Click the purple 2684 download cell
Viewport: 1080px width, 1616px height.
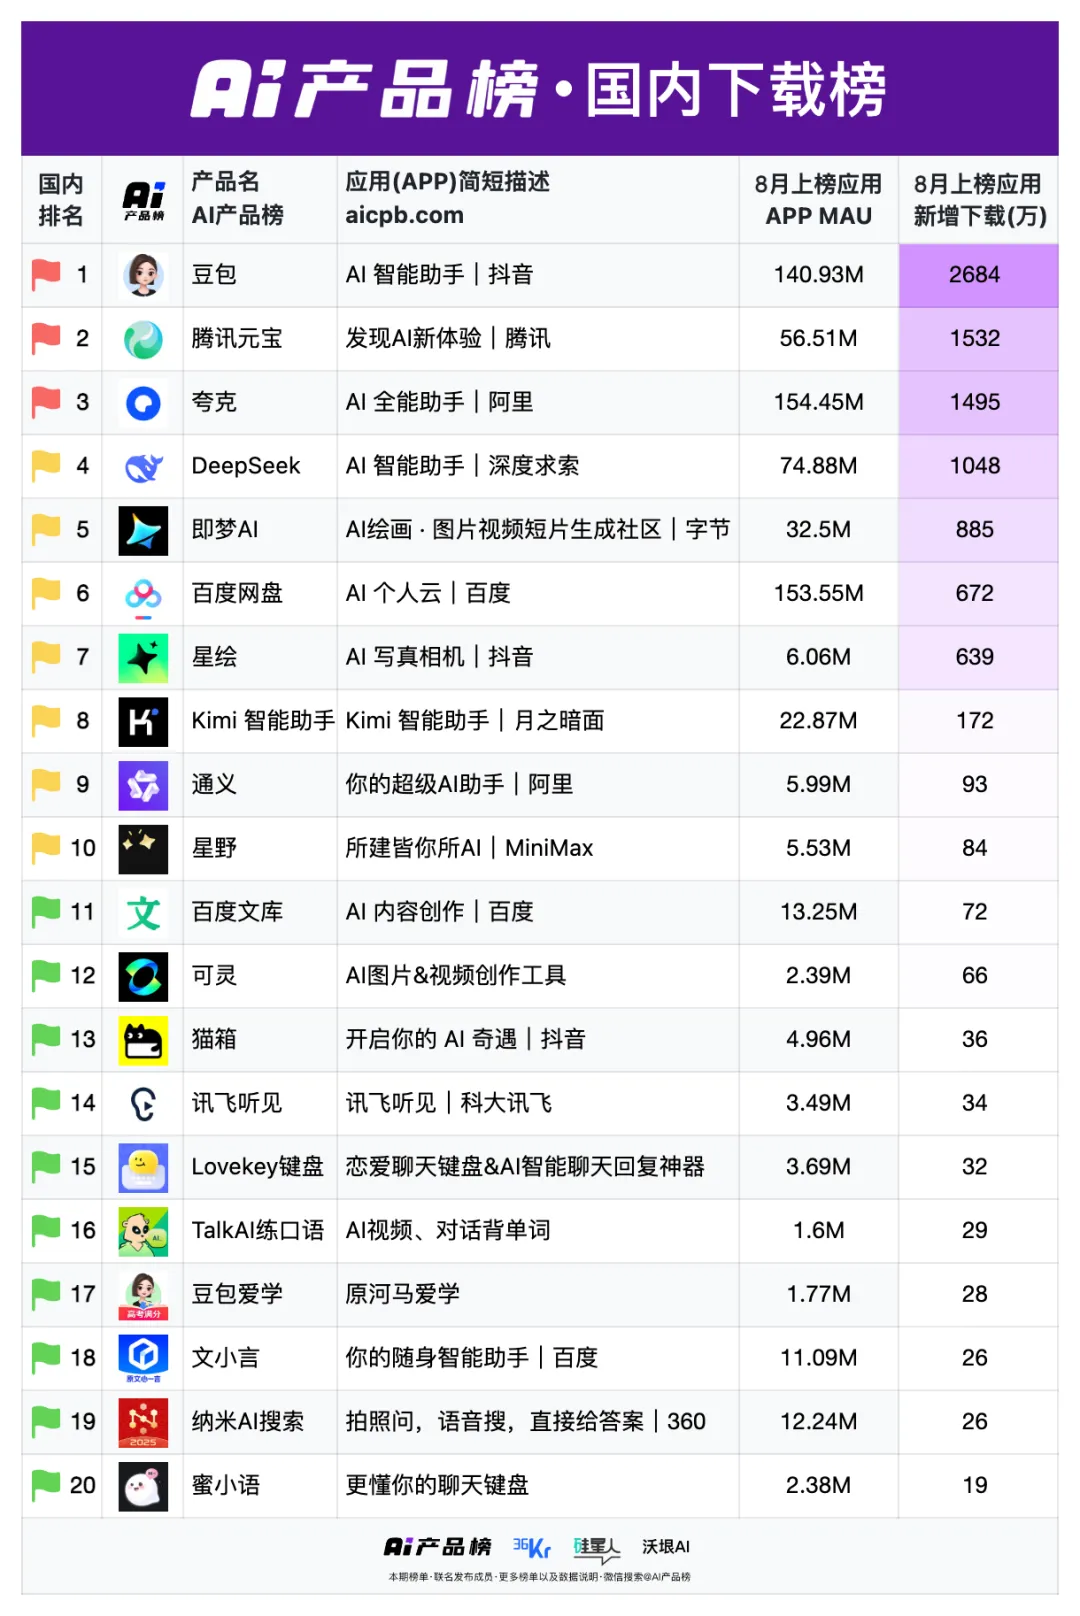pos(976,275)
